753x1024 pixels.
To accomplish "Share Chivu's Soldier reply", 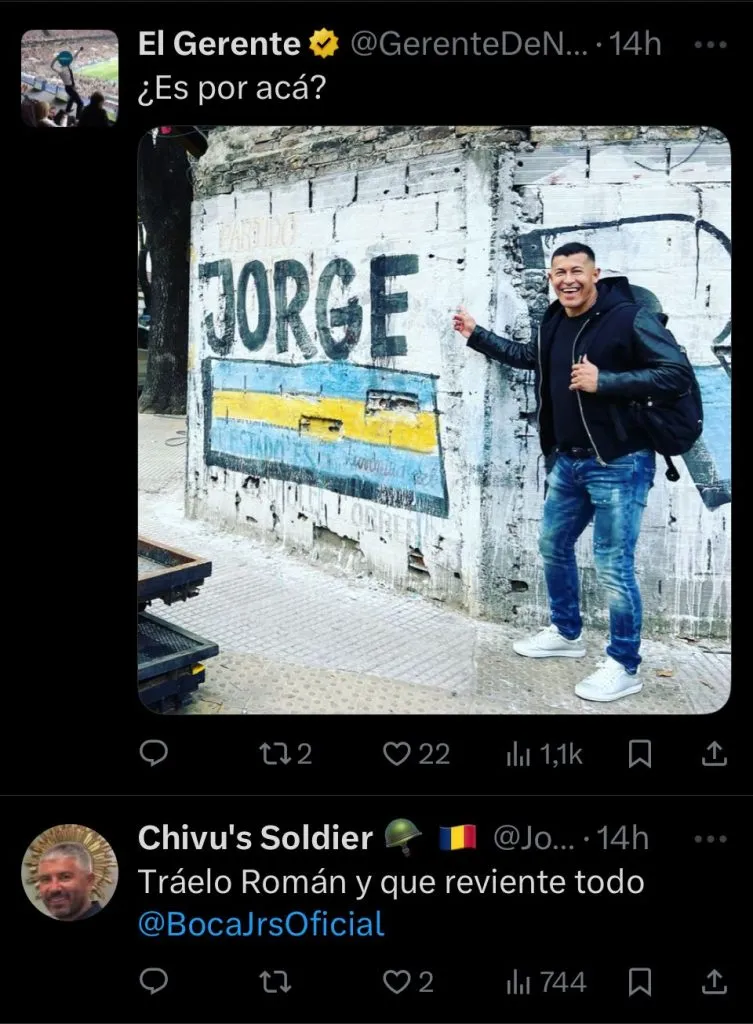I will point(714,982).
